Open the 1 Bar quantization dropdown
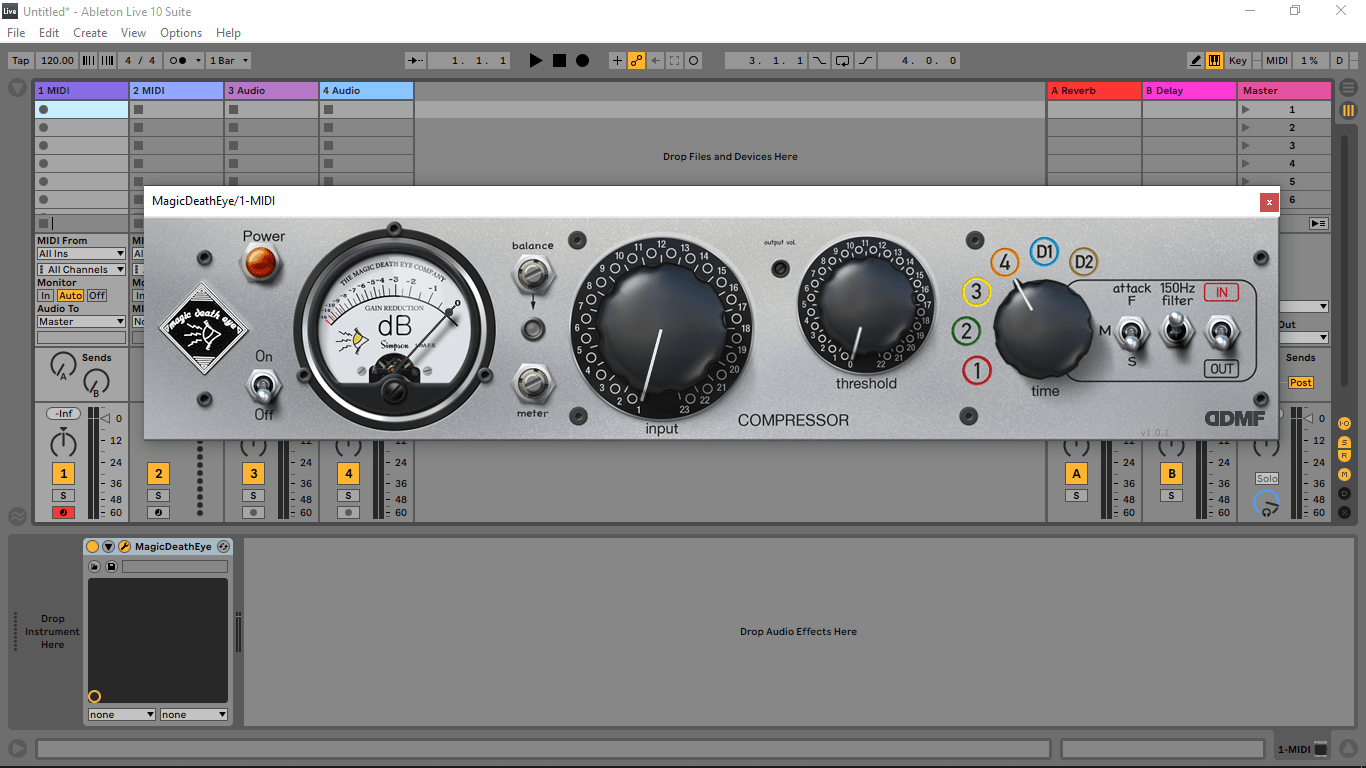The width and height of the screenshot is (1366, 768). point(229,61)
